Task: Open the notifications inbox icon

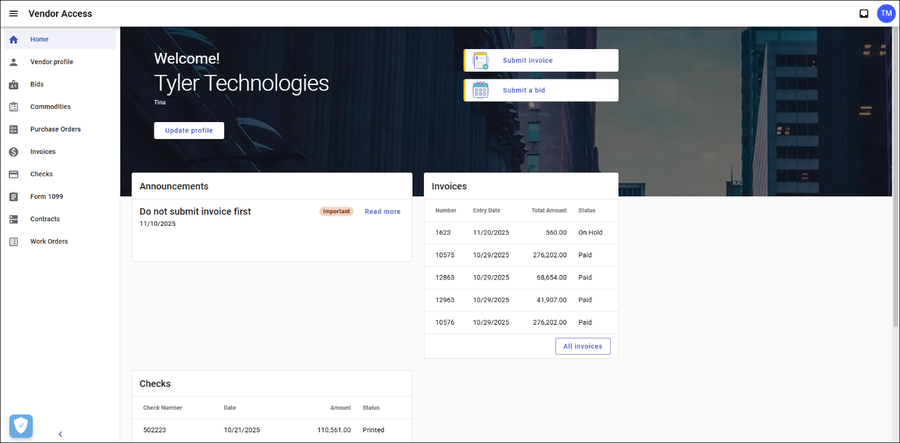Action: pyautogui.click(x=864, y=14)
